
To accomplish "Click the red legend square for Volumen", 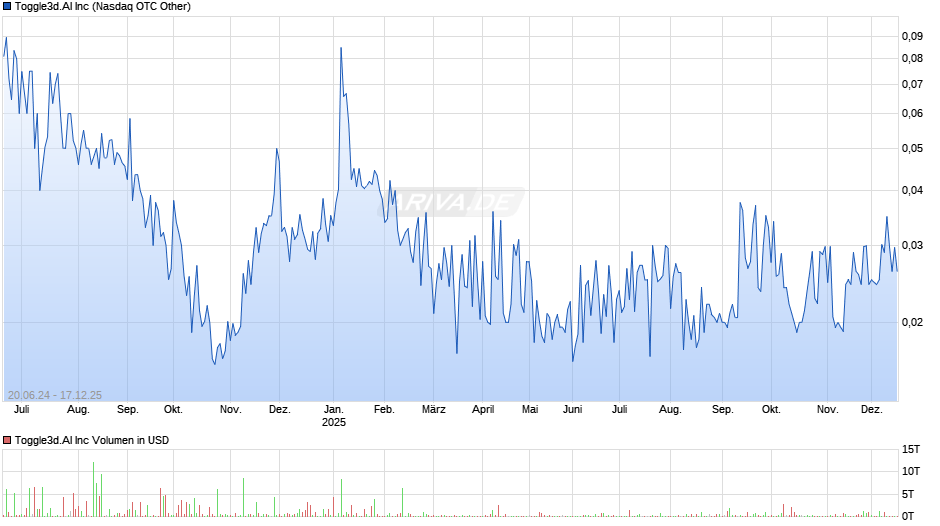I will 7,440.
